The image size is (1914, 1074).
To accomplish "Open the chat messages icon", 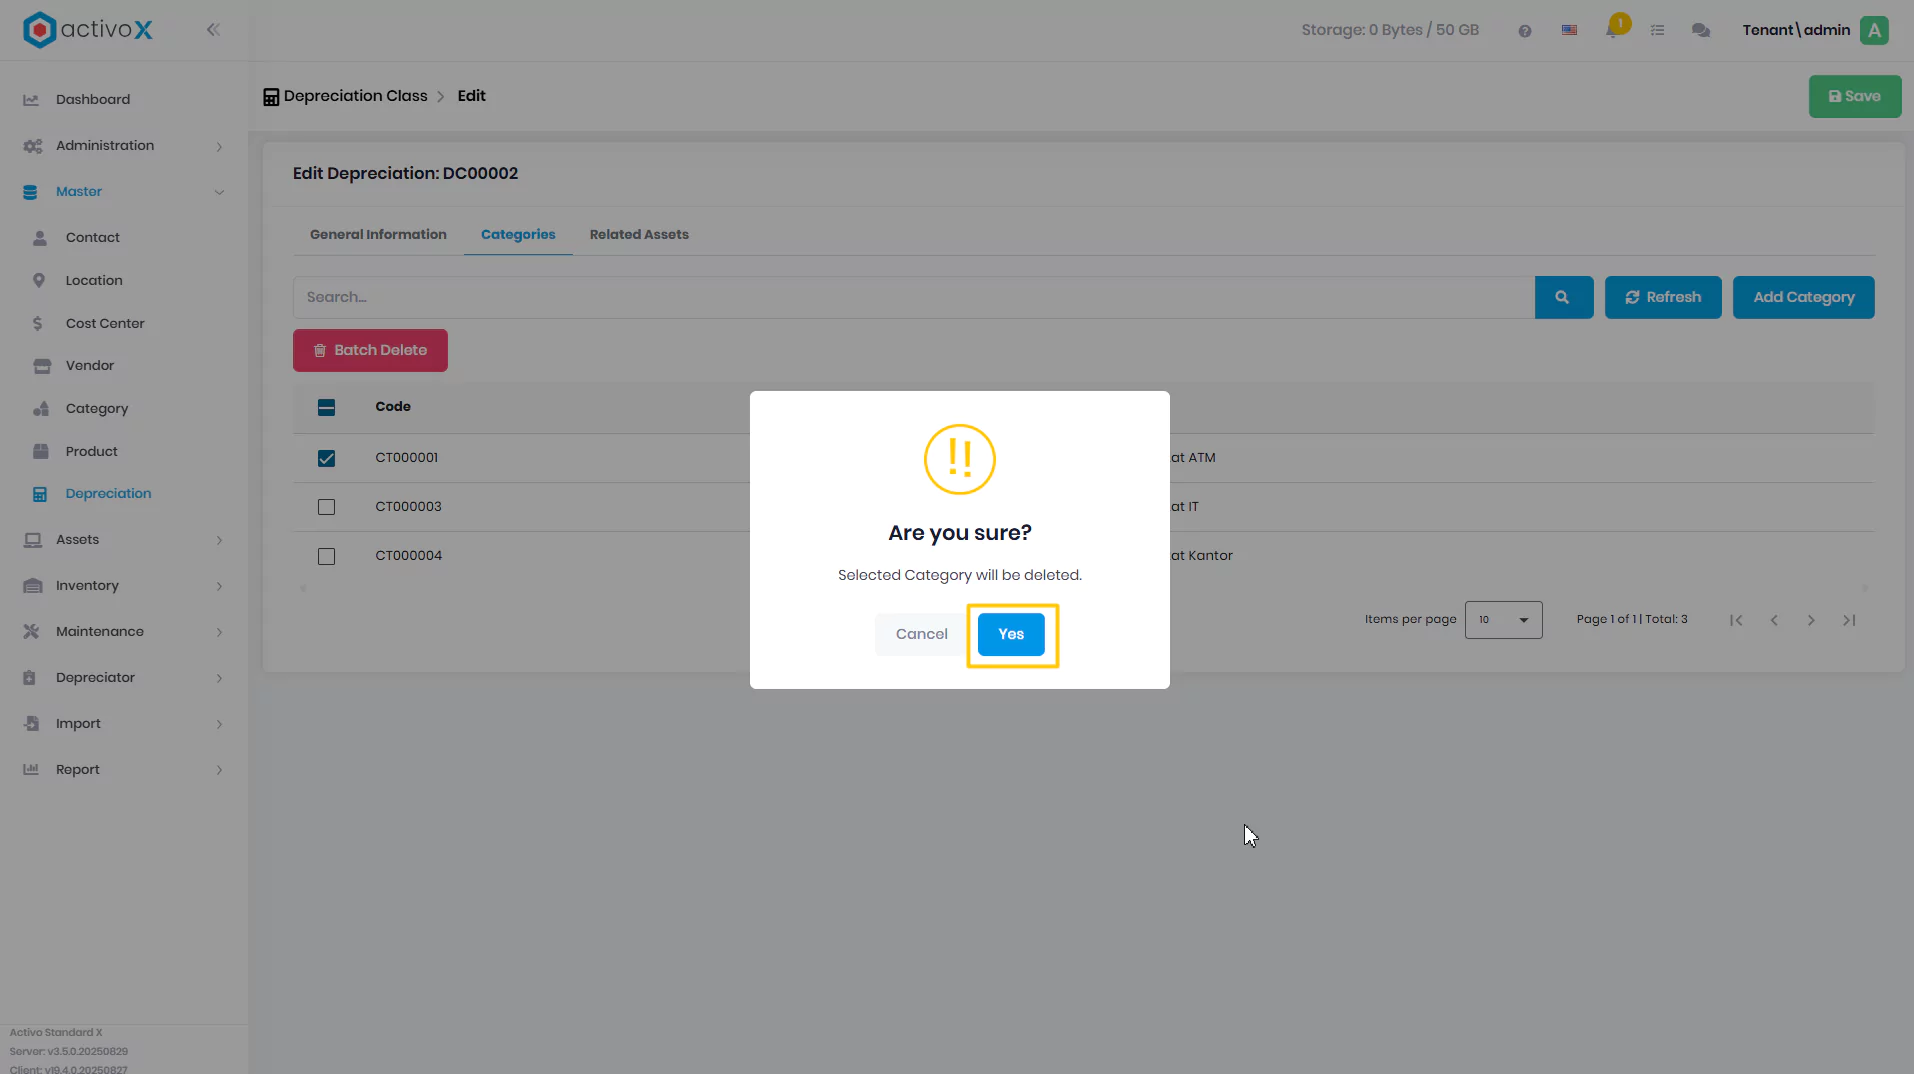I will click(1701, 31).
